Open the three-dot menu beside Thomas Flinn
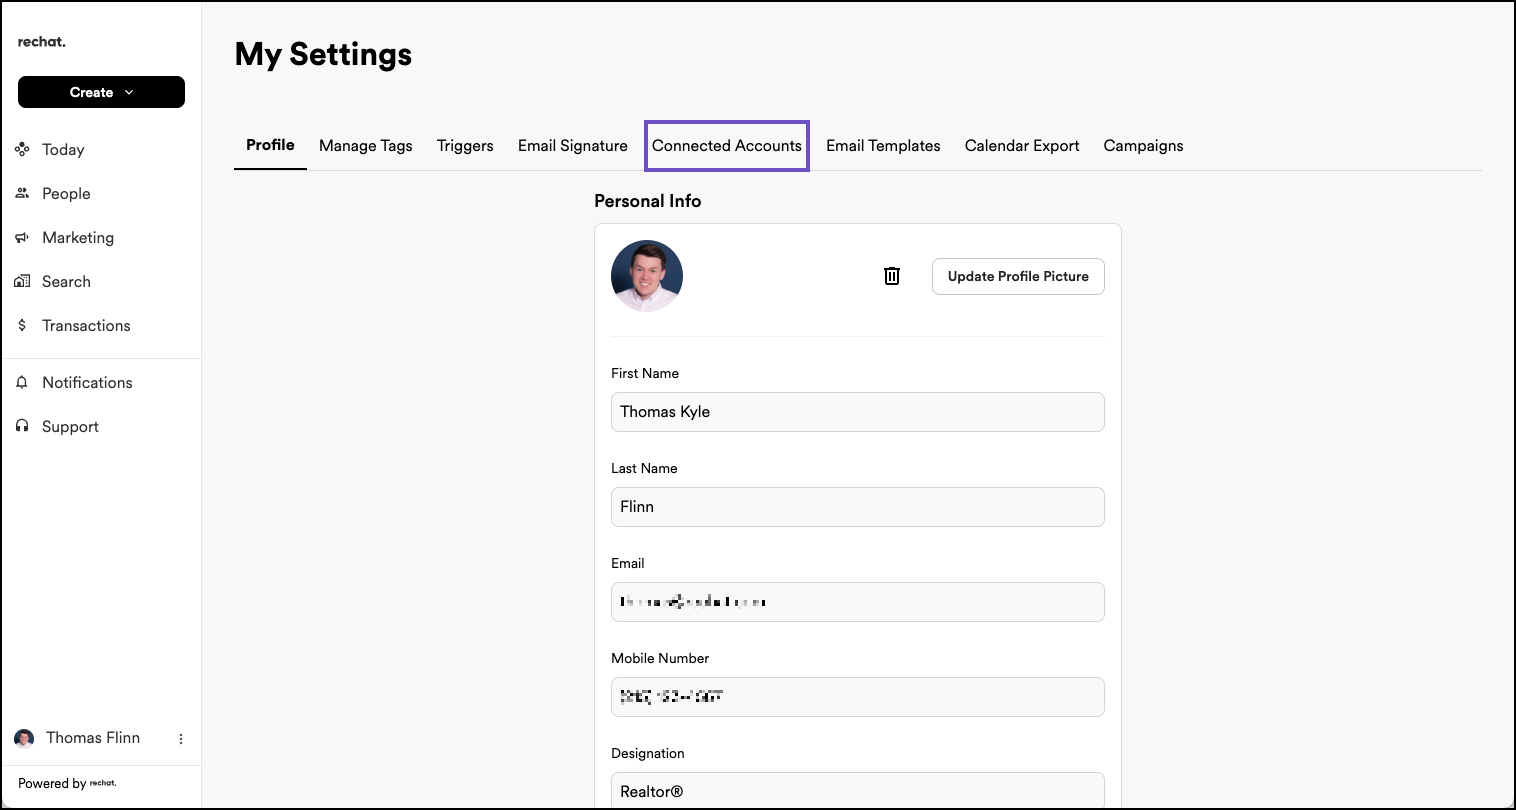Image resolution: width=1516 pixels, height=810 pixels. pos(181,739)
